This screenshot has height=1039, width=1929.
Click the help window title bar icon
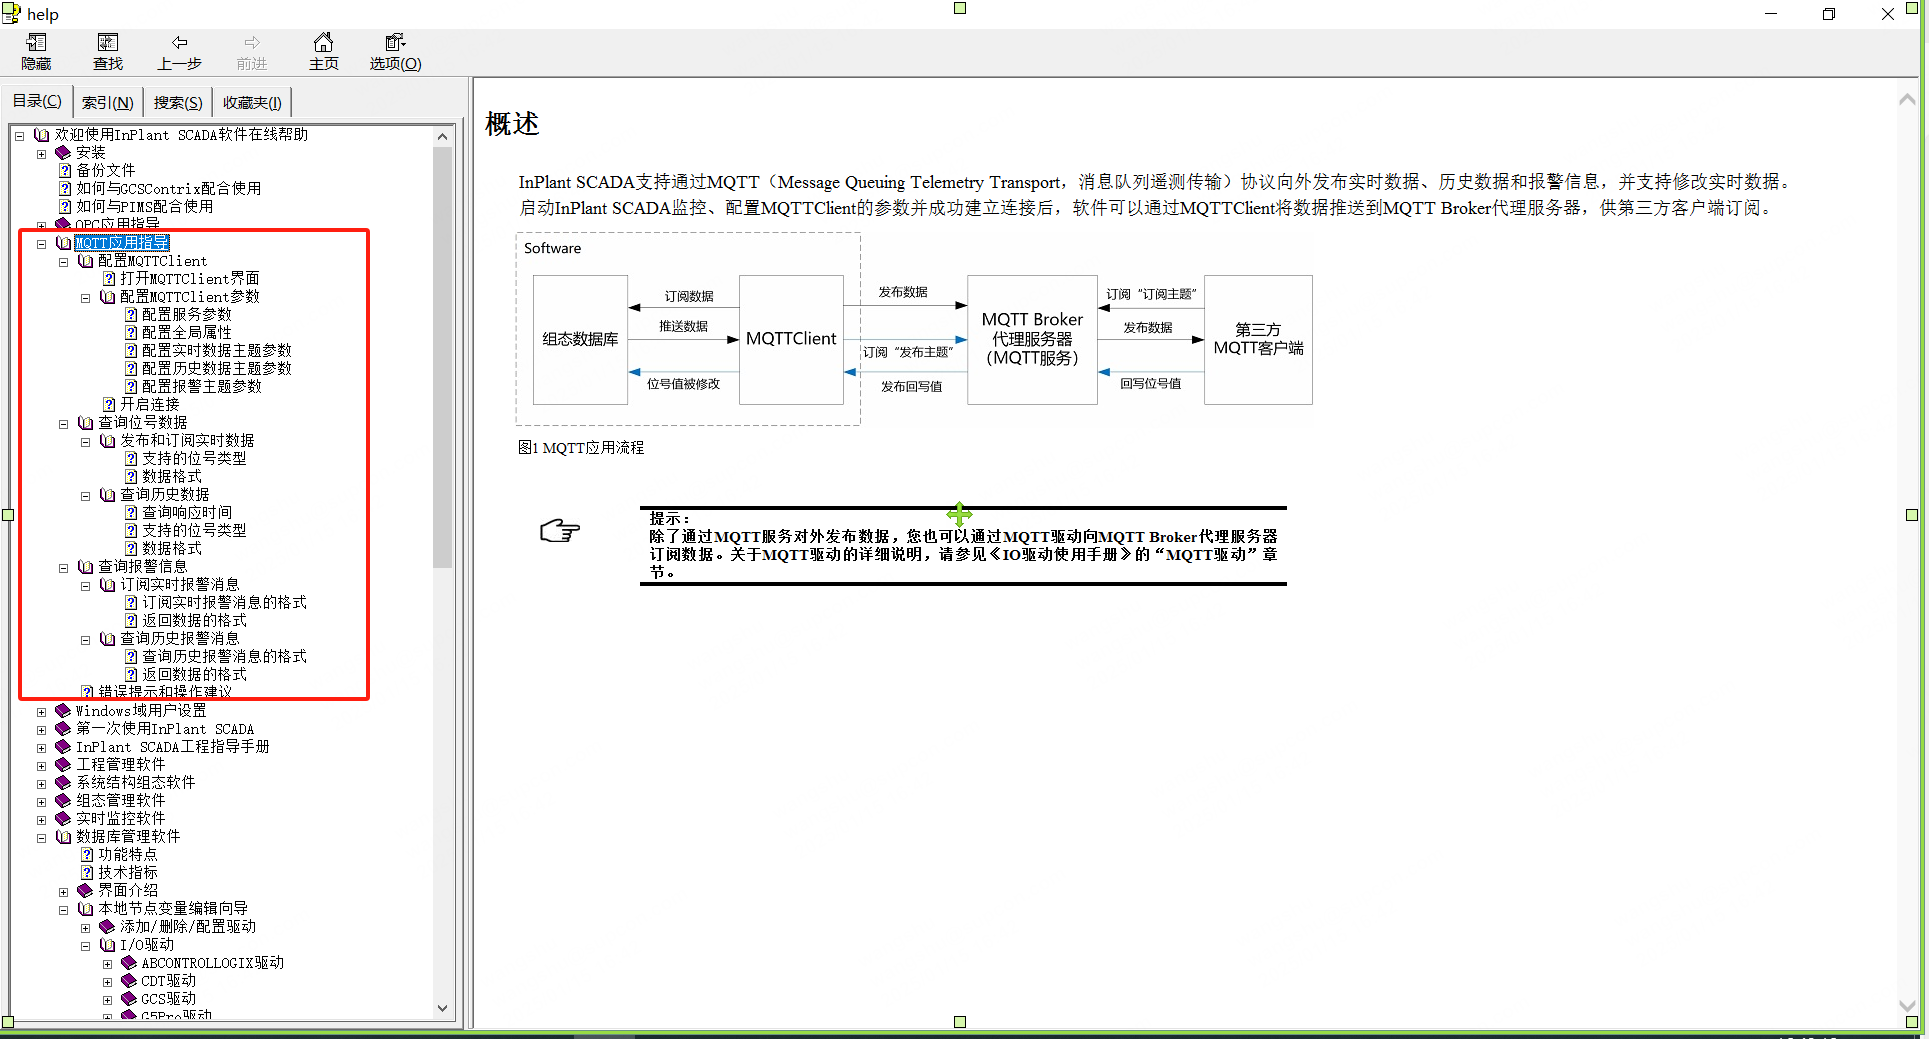(11, 13)
